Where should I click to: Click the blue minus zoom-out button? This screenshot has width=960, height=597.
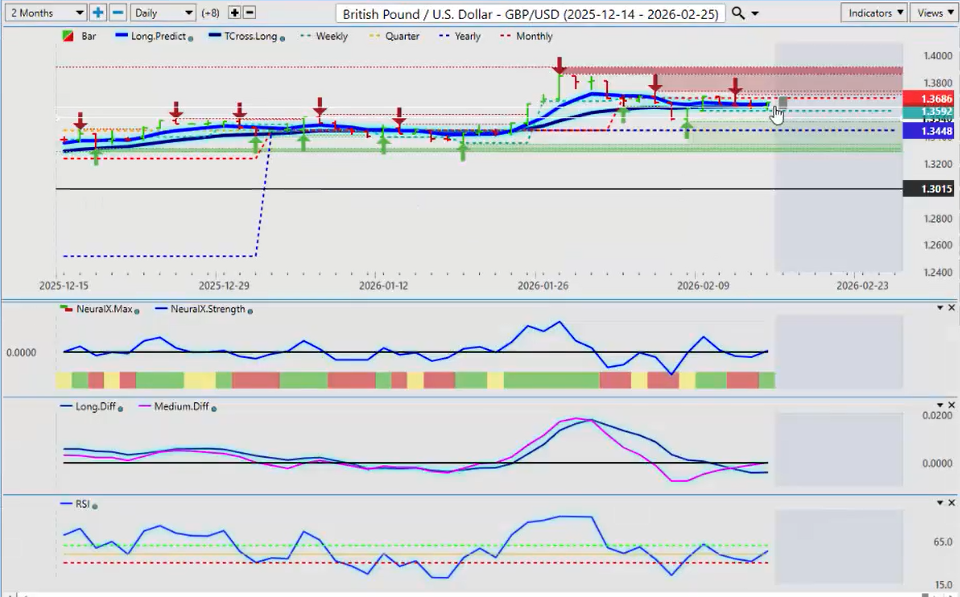(117, 13)
